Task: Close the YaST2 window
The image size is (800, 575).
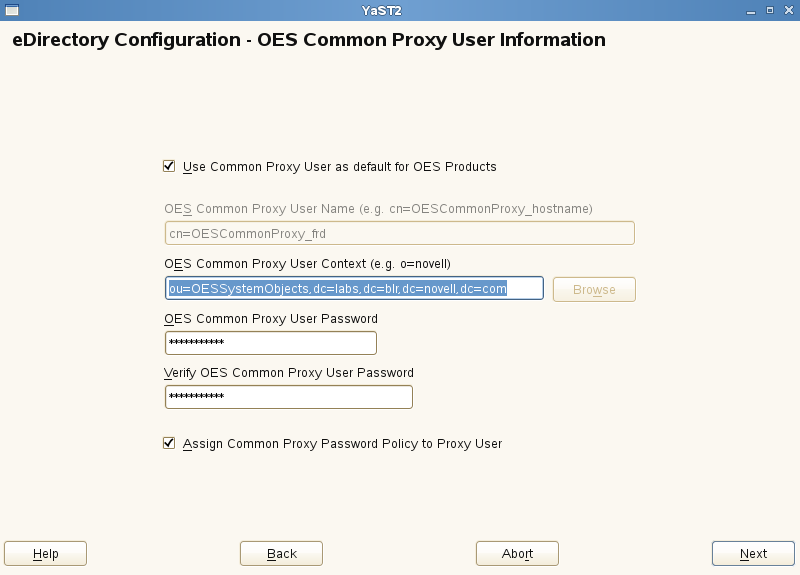Action: 787,9
